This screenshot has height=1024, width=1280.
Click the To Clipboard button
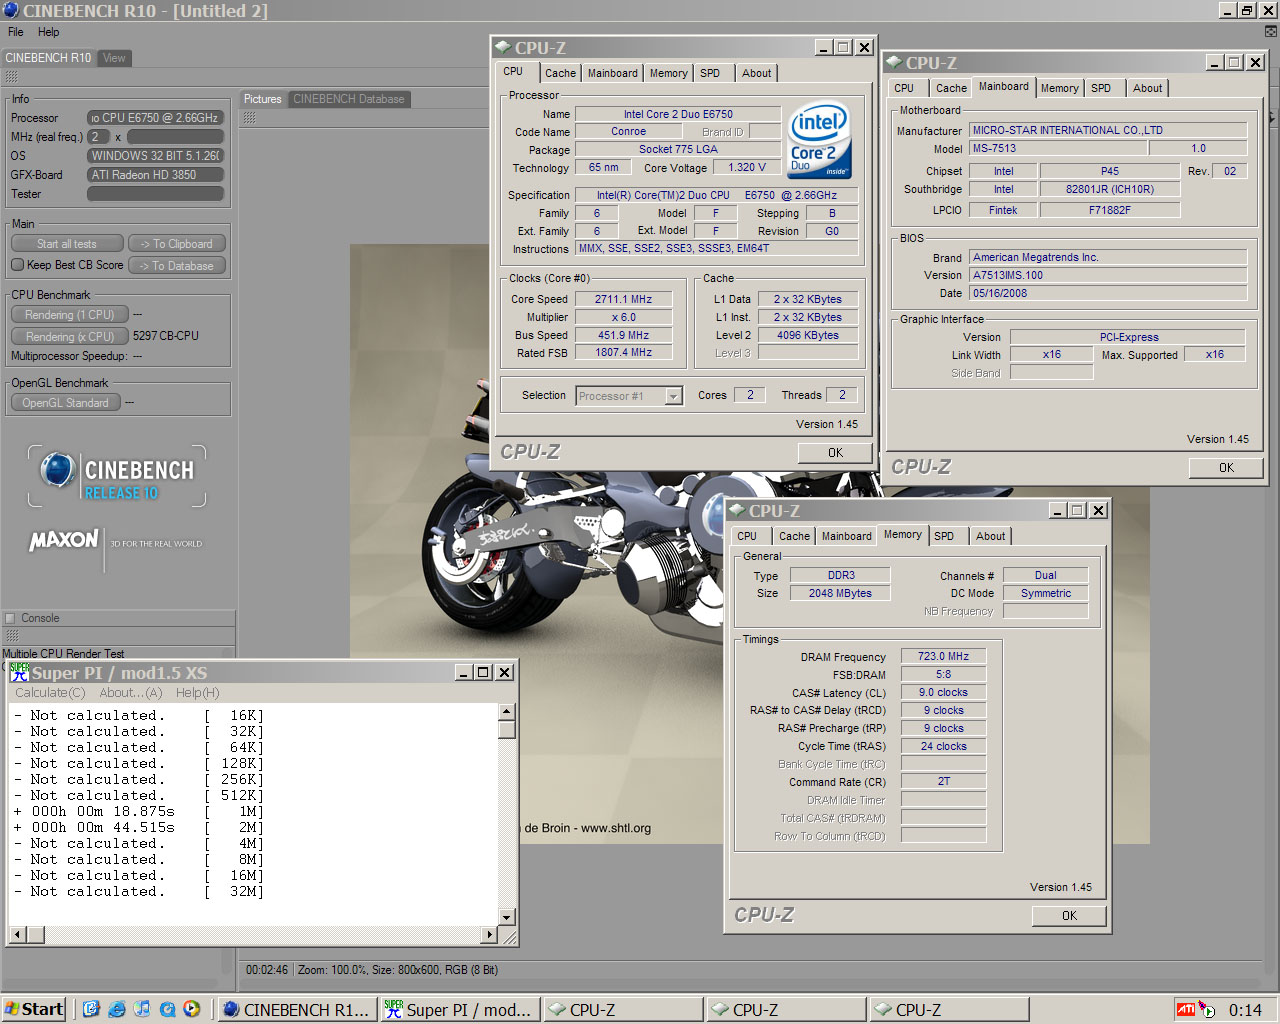click(x=177, y=244)
